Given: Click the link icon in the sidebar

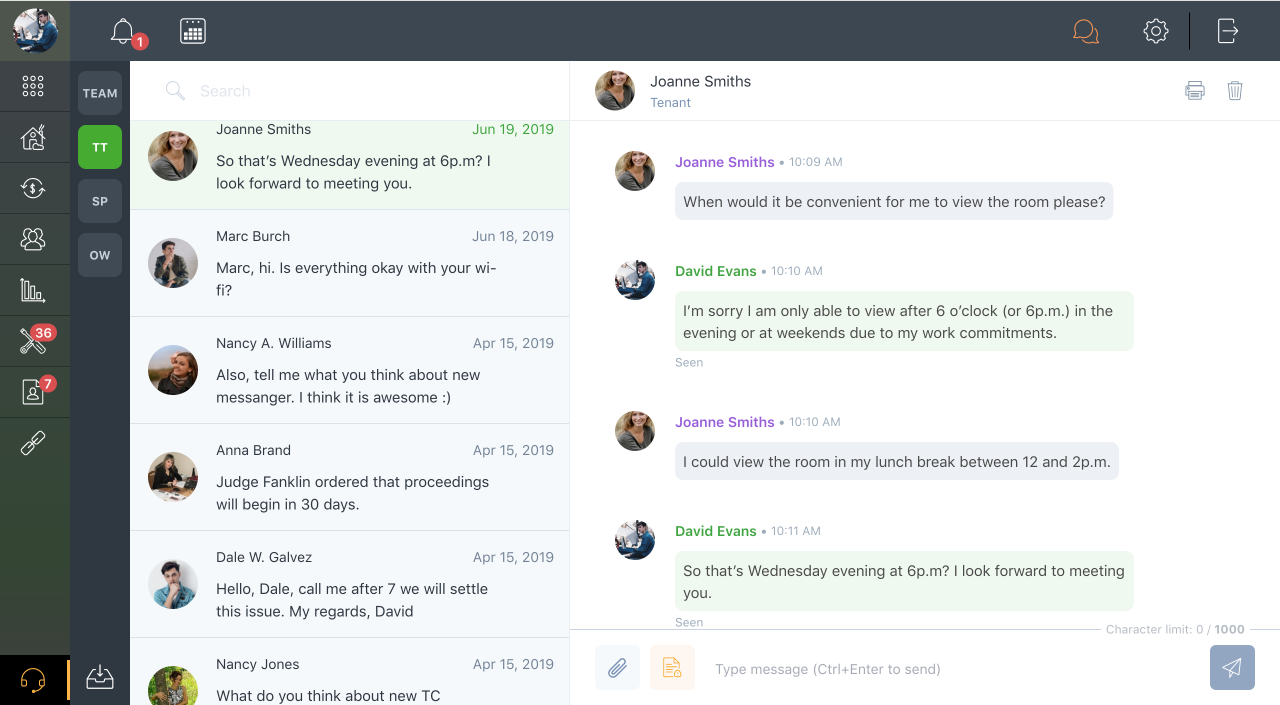Looking at the screenshot, I should click(35, 441).
